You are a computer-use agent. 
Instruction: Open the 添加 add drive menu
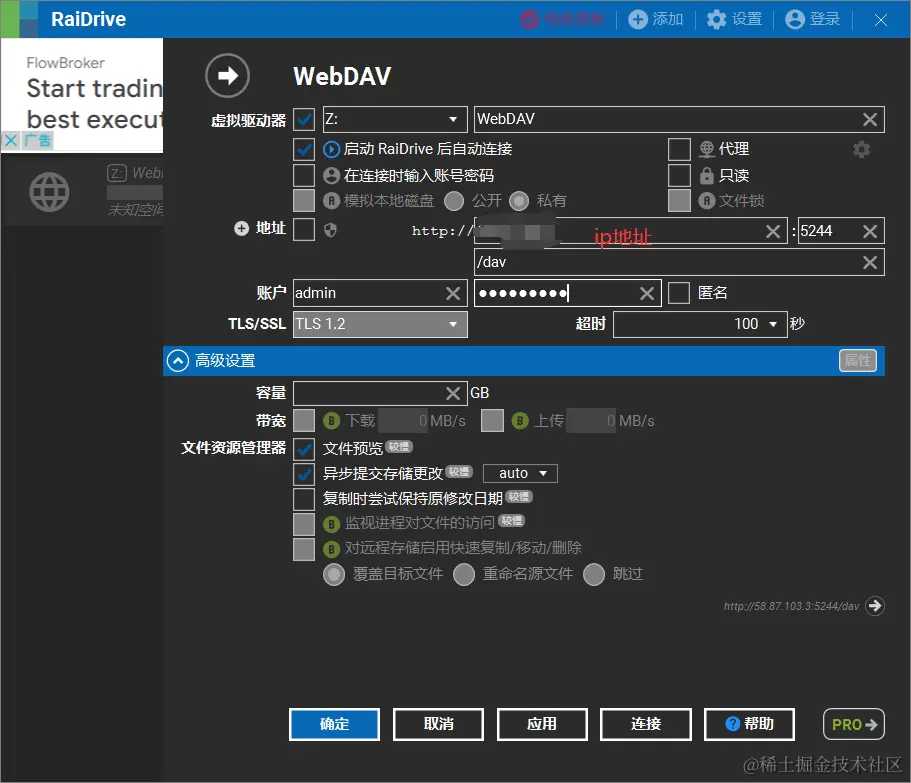[x=655, y=19]
